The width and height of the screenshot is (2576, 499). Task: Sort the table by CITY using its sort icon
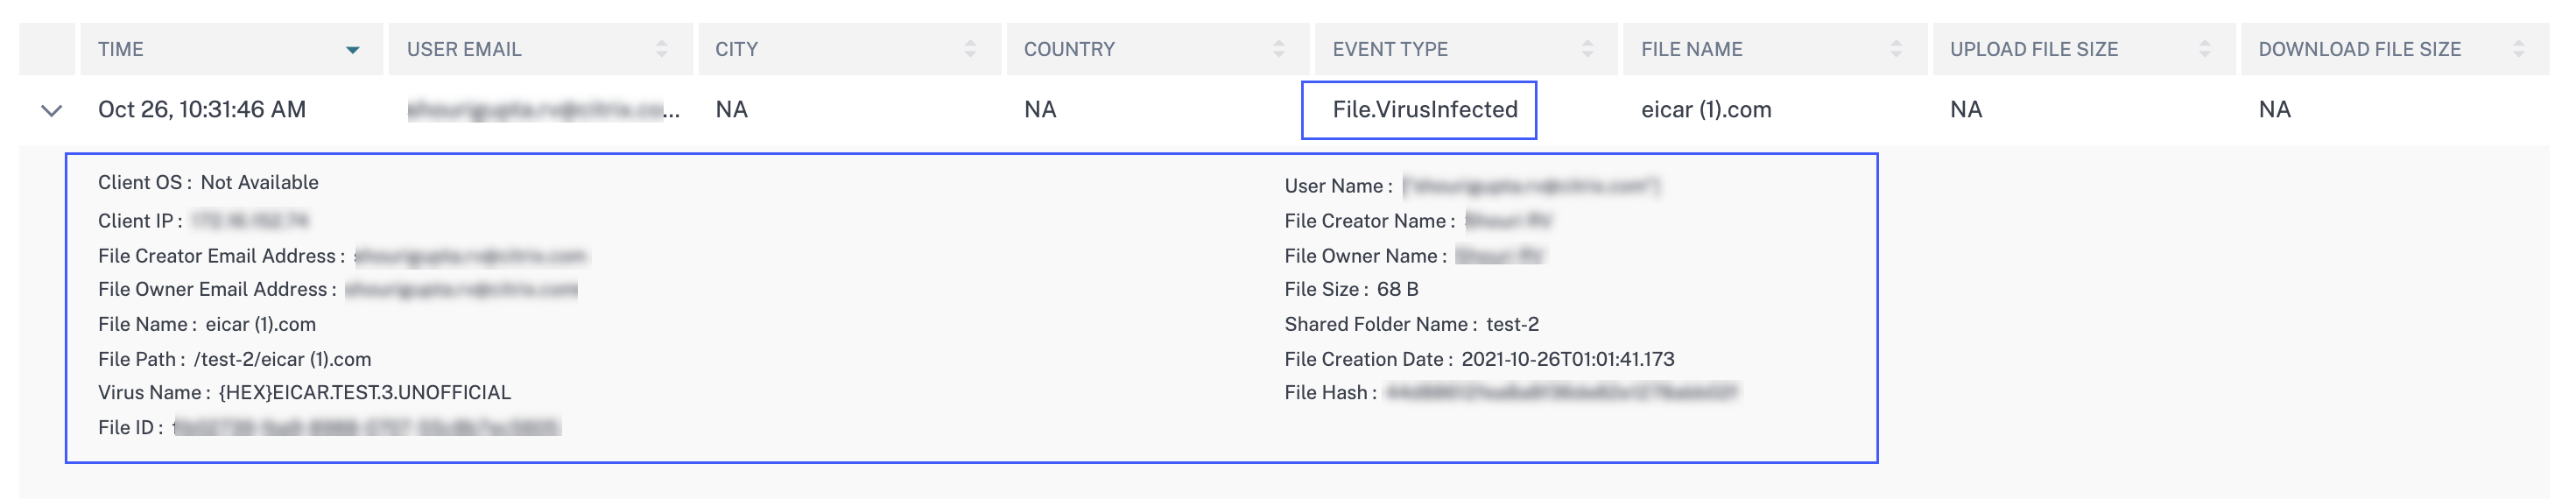[x=969, y=49]
